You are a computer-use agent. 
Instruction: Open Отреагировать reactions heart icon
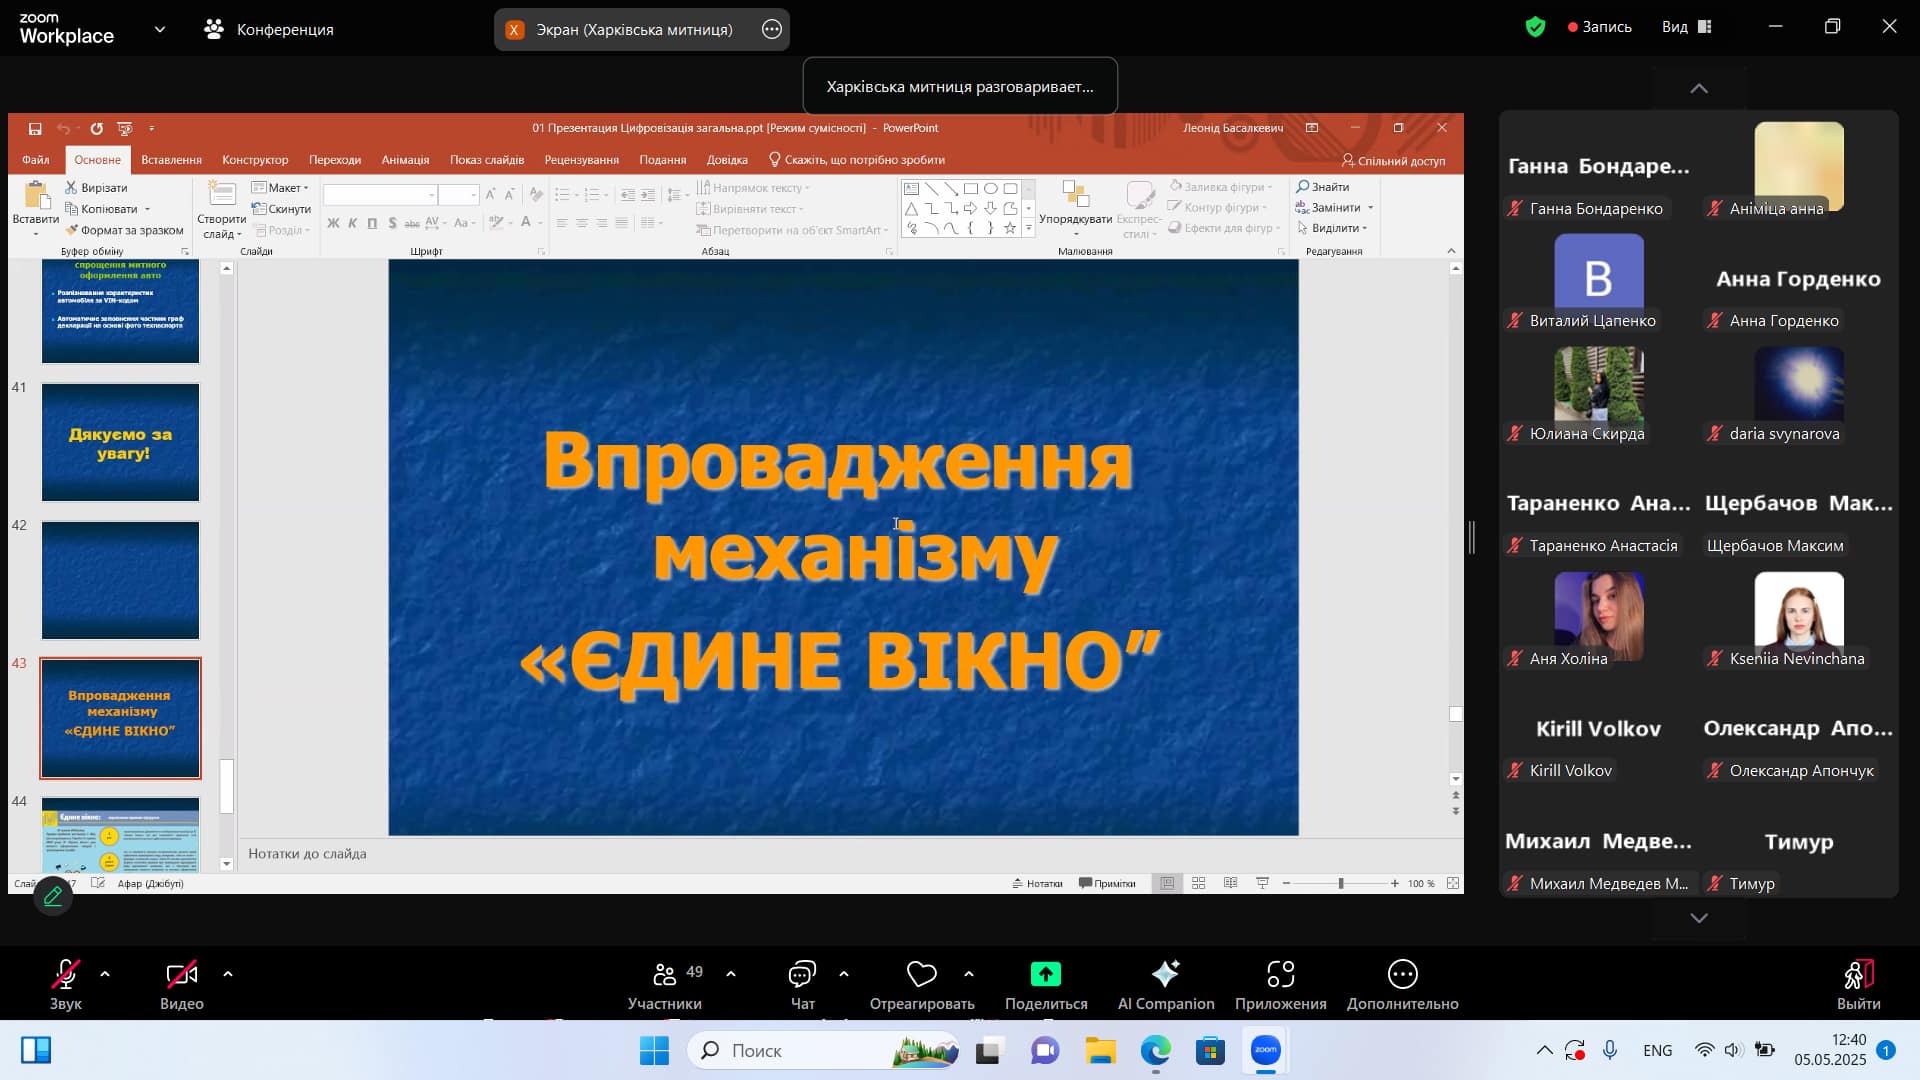[x=922, y=974]
